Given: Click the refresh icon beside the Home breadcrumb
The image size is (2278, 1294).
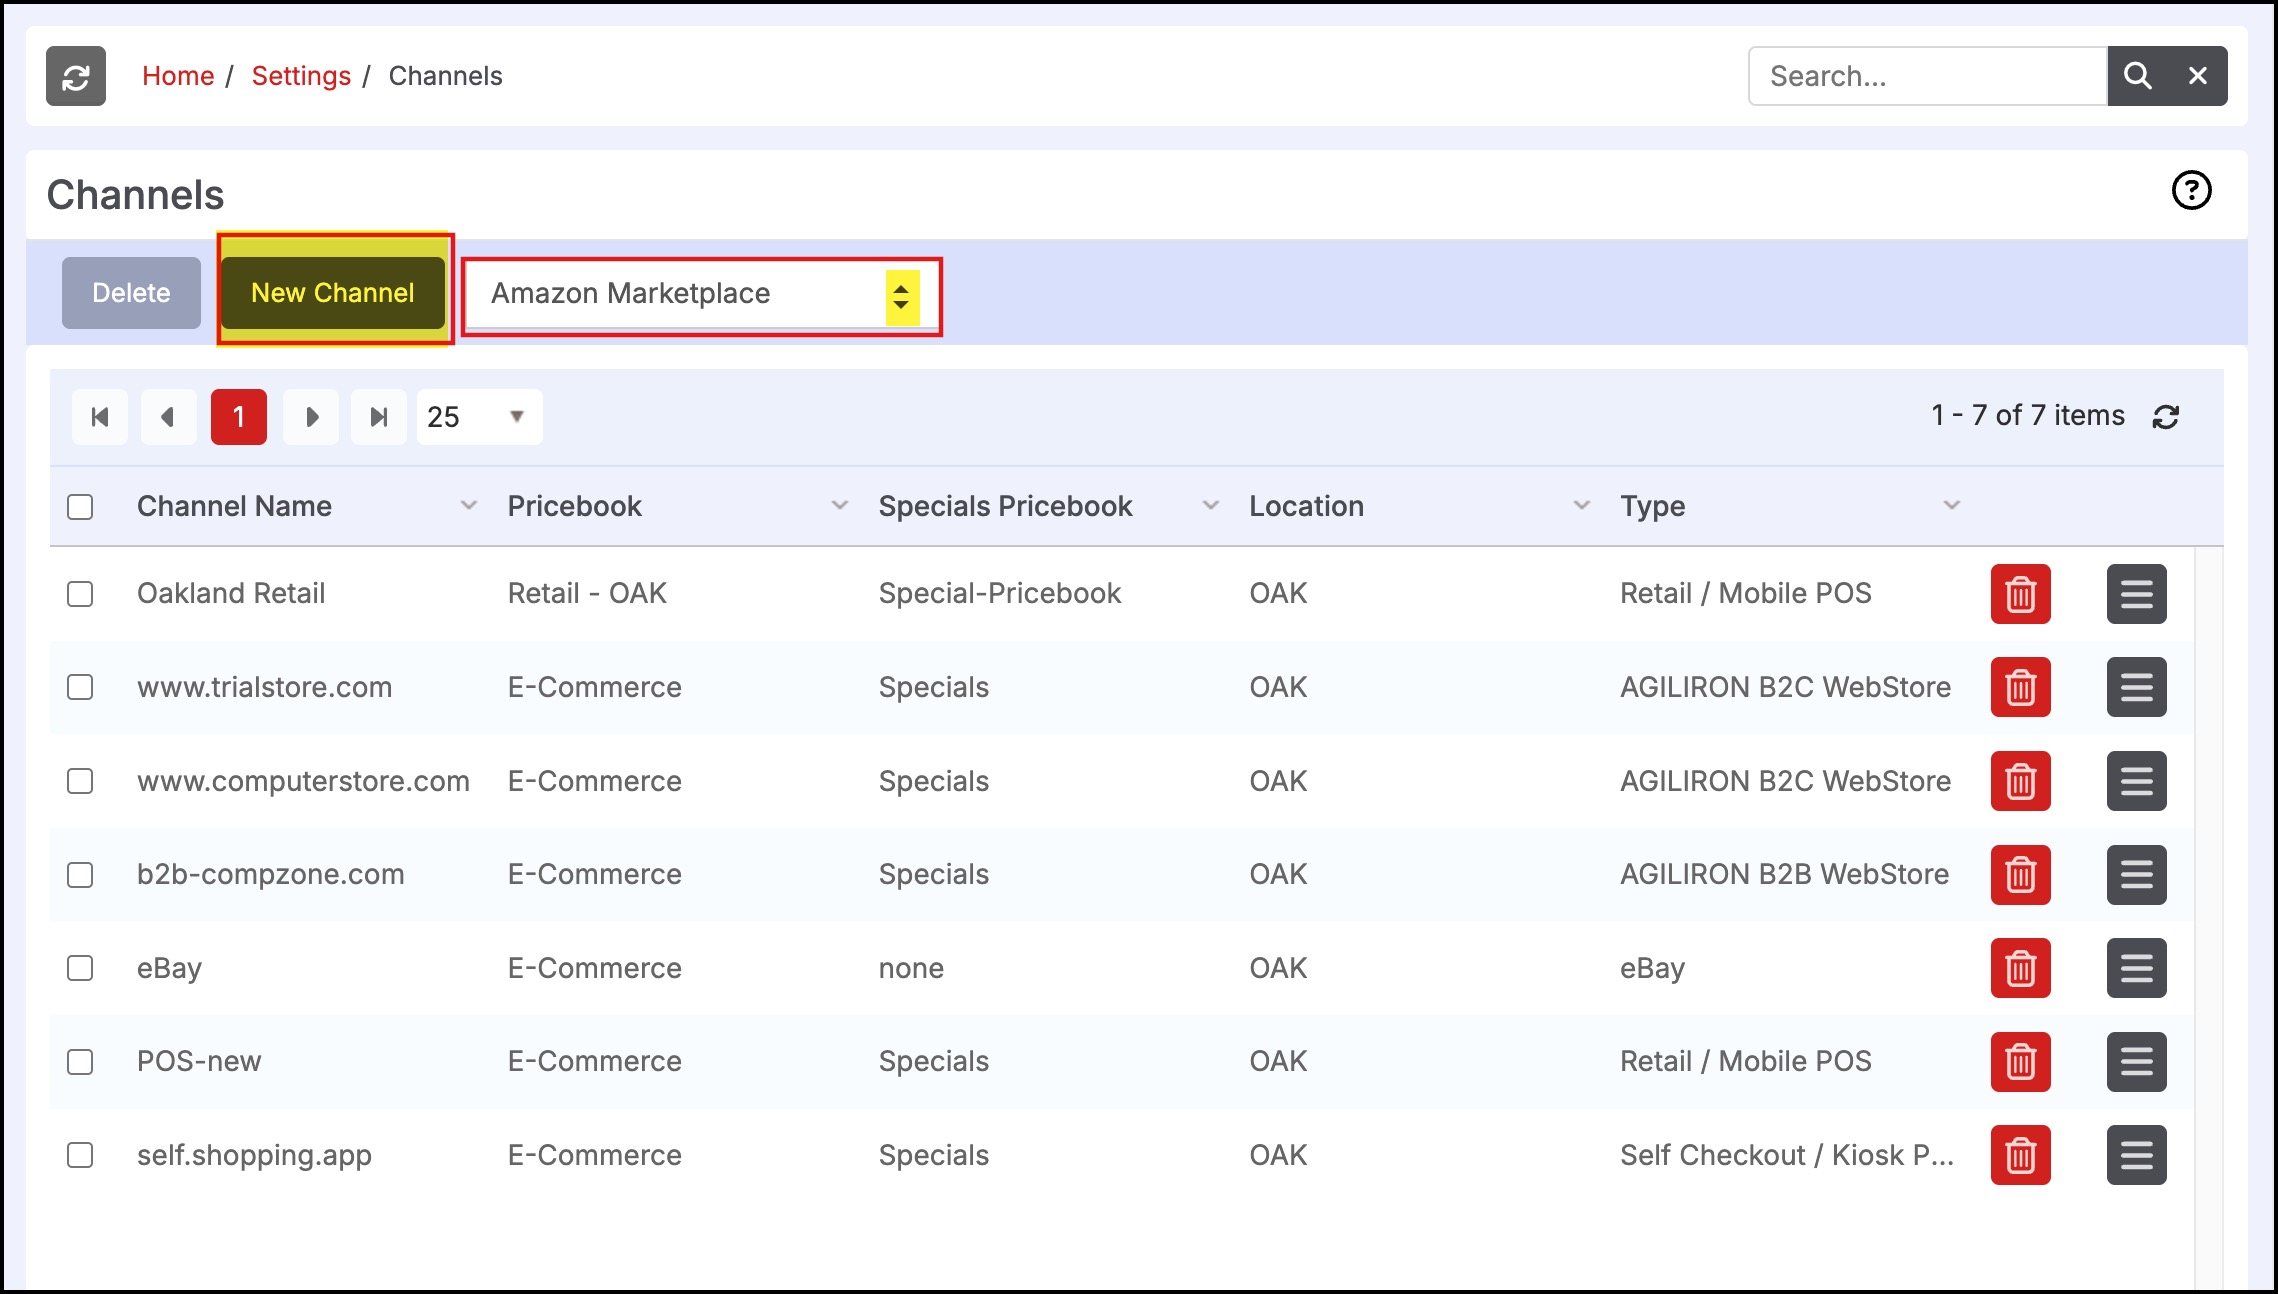Looking at the screenshot, I should [x=76, y=76].
